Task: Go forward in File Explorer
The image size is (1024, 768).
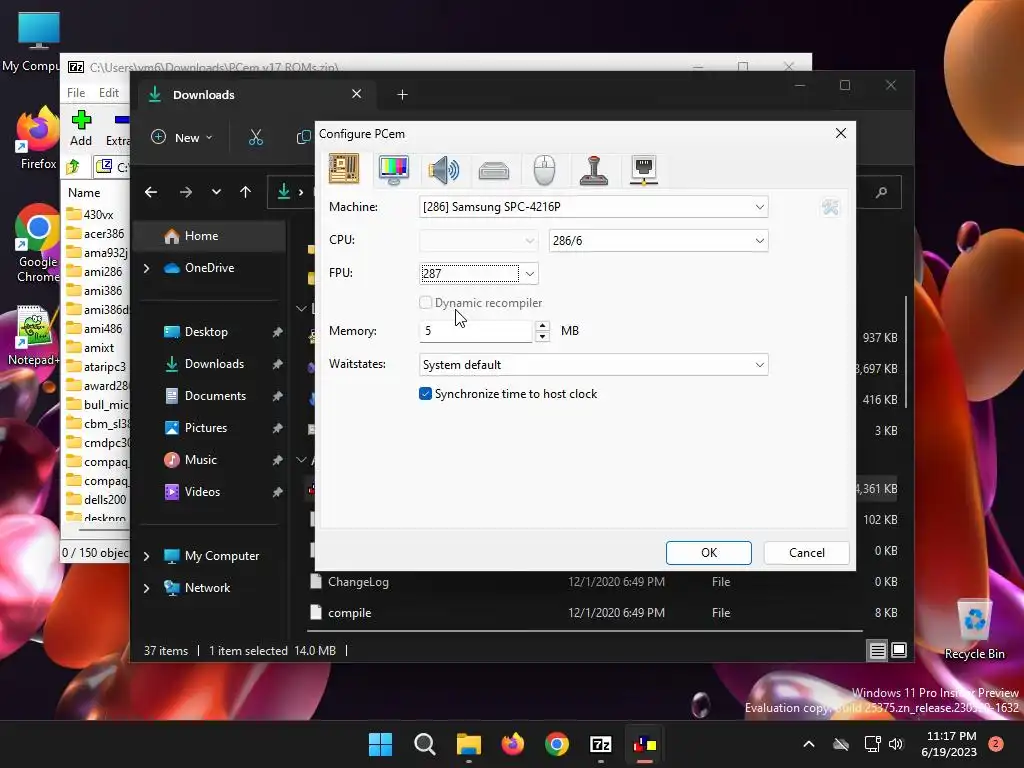Action: pyautogui.click(x=185, y=192)
